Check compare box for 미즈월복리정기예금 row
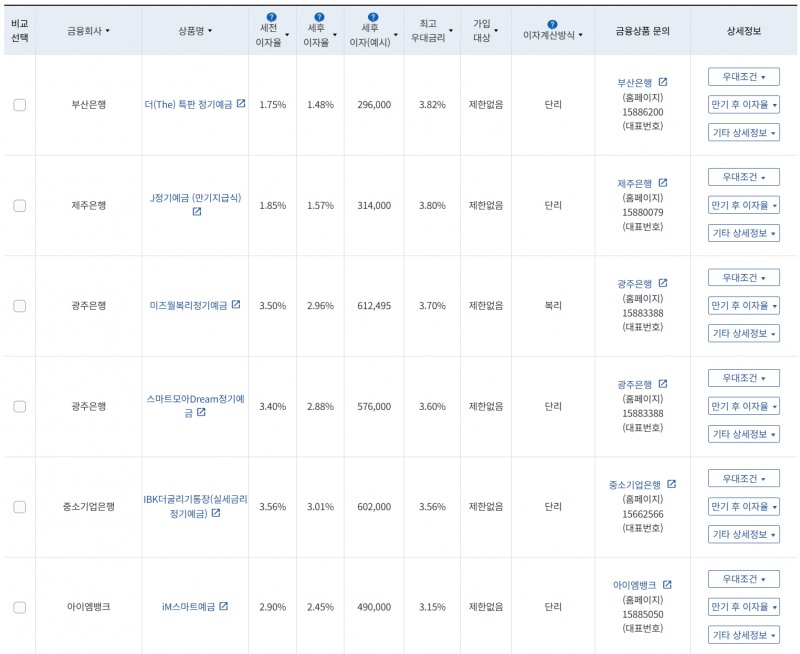The width and height of the screenshot is (800, 654). (x=19, y=306)
